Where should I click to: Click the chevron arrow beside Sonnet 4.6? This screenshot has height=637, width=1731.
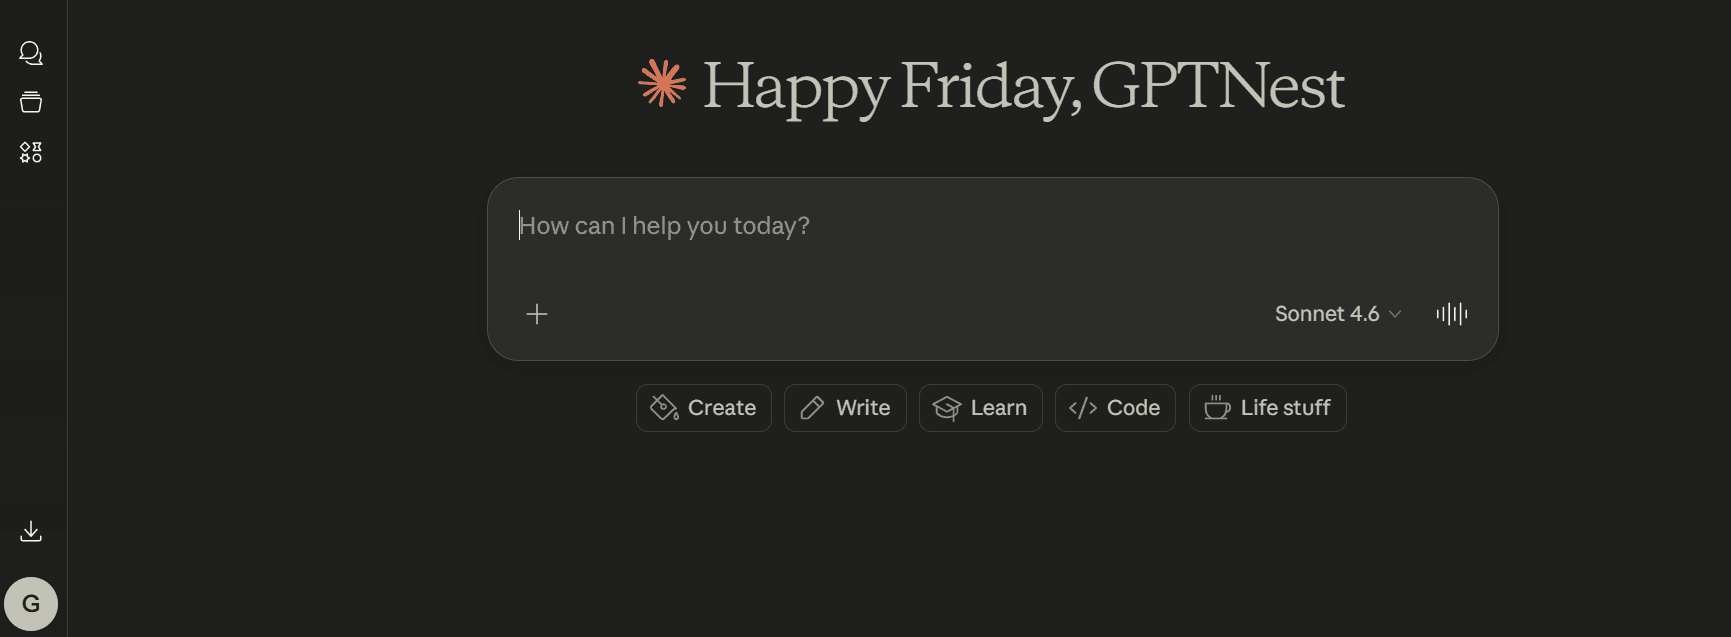pyautogui.click(x=1395, y=314)
